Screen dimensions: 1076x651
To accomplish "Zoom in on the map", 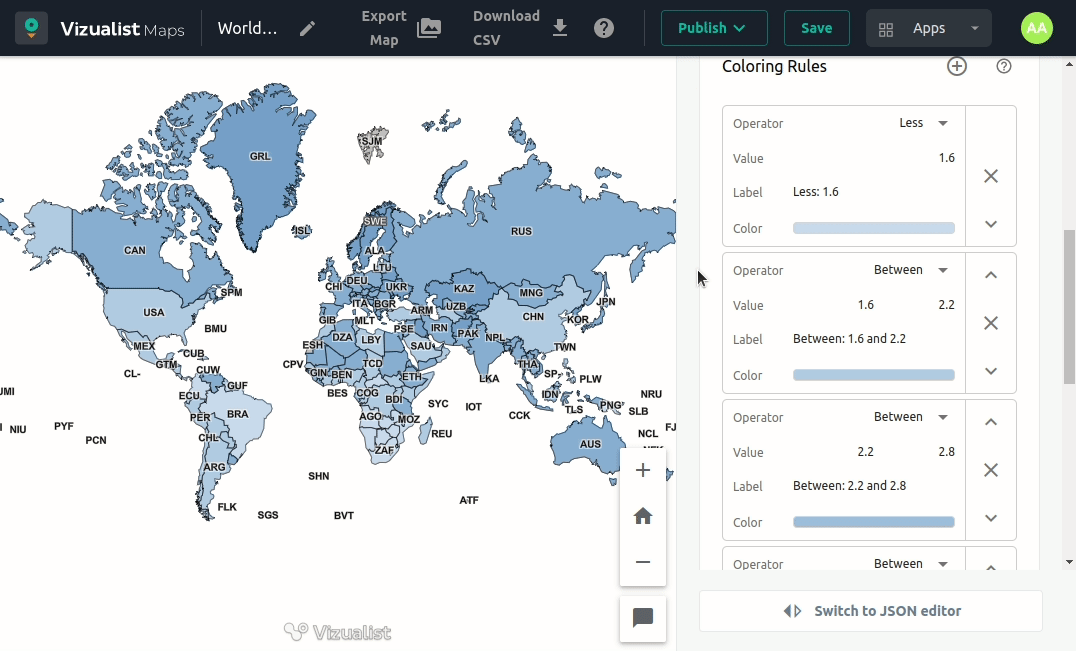I will point(643,470).
